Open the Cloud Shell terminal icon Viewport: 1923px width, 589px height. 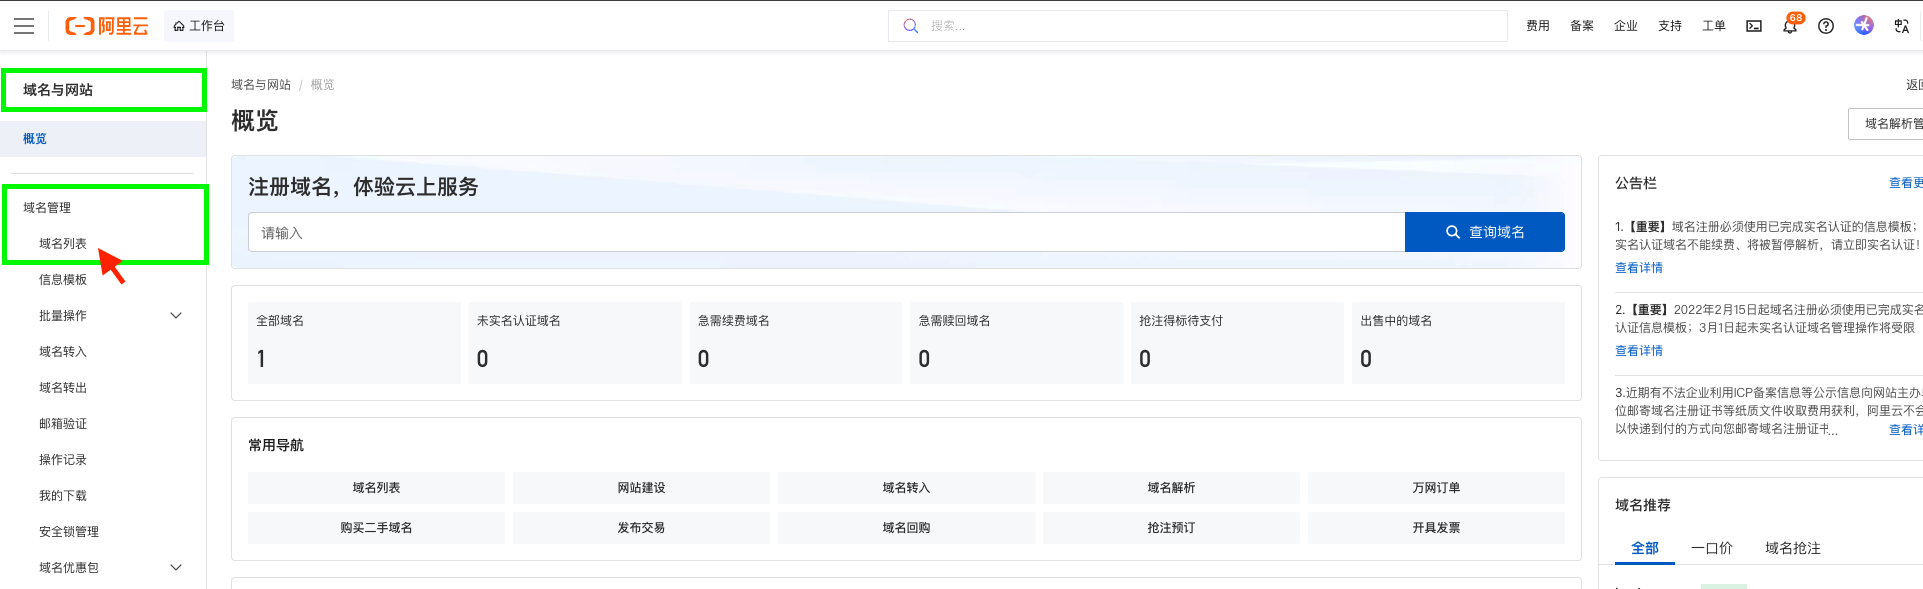click(1754, 26)
